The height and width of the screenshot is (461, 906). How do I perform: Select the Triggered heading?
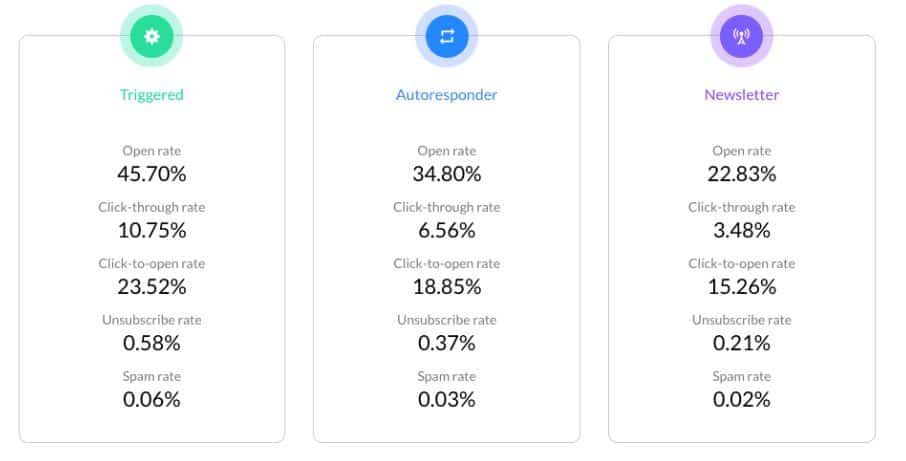tap(151, 95)
